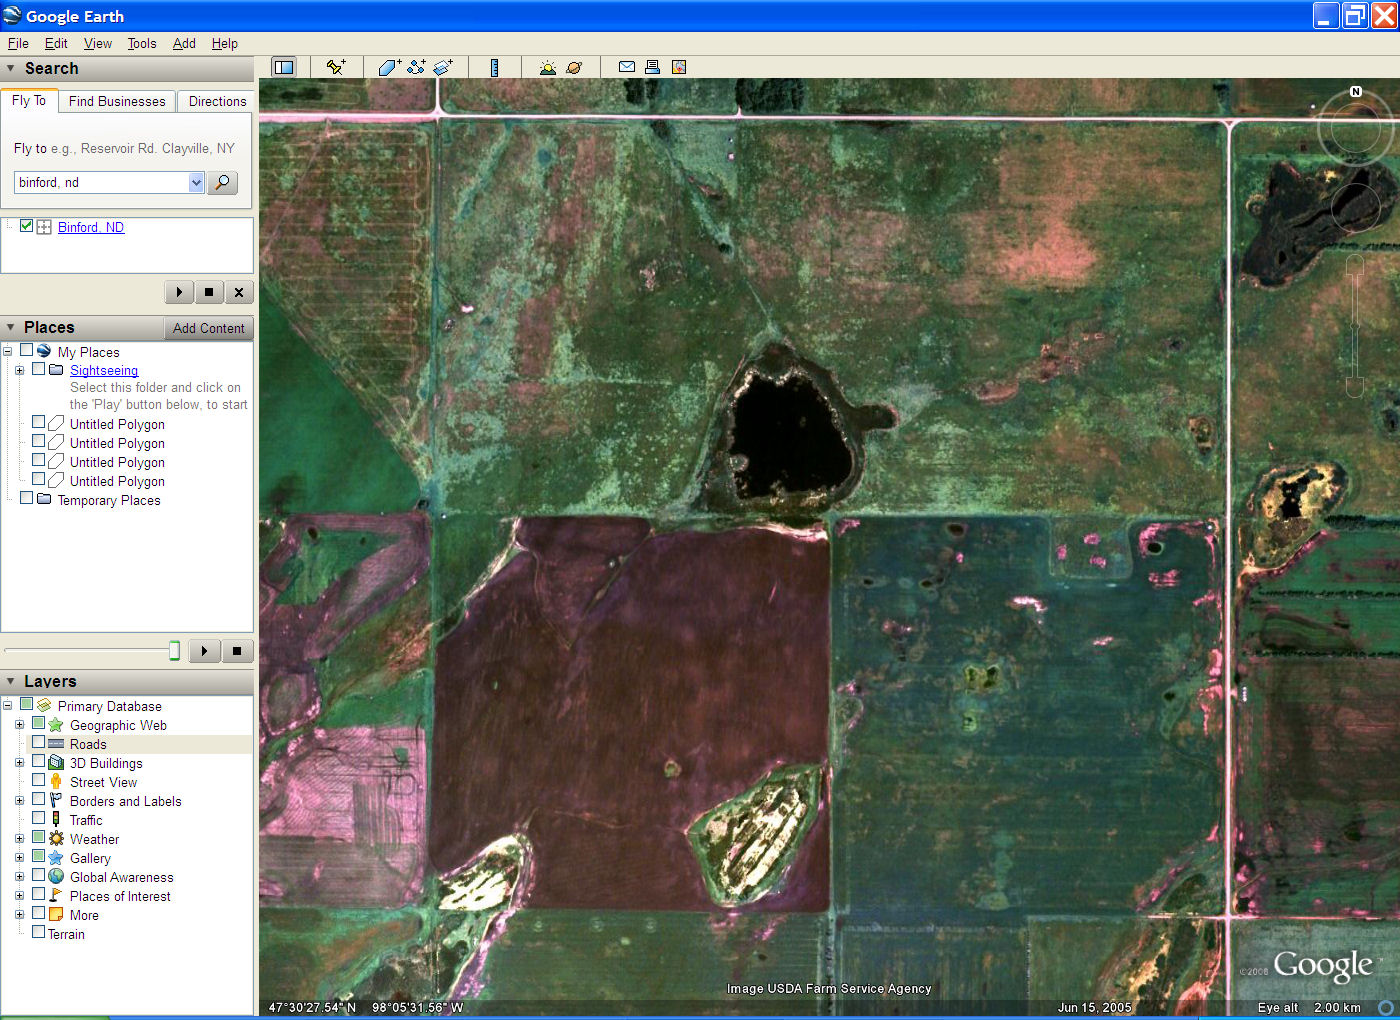Expand the Borders and Labels layer group
Image resolution: width=1400 pixels, height=1020 pixels.
[19, 801]
